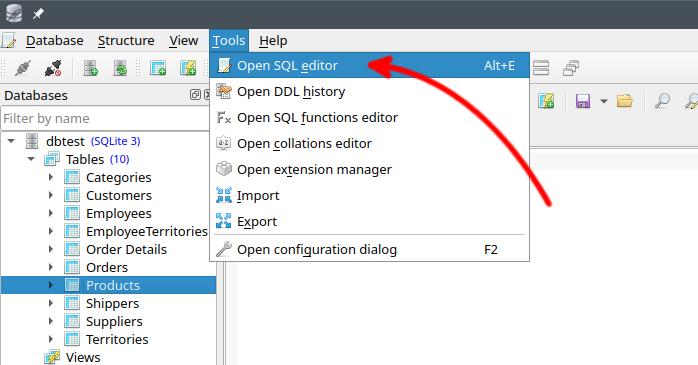This screenshot has height=365, width=698.
Task: Choose Import from Tools menu
Action: (369, 195)
